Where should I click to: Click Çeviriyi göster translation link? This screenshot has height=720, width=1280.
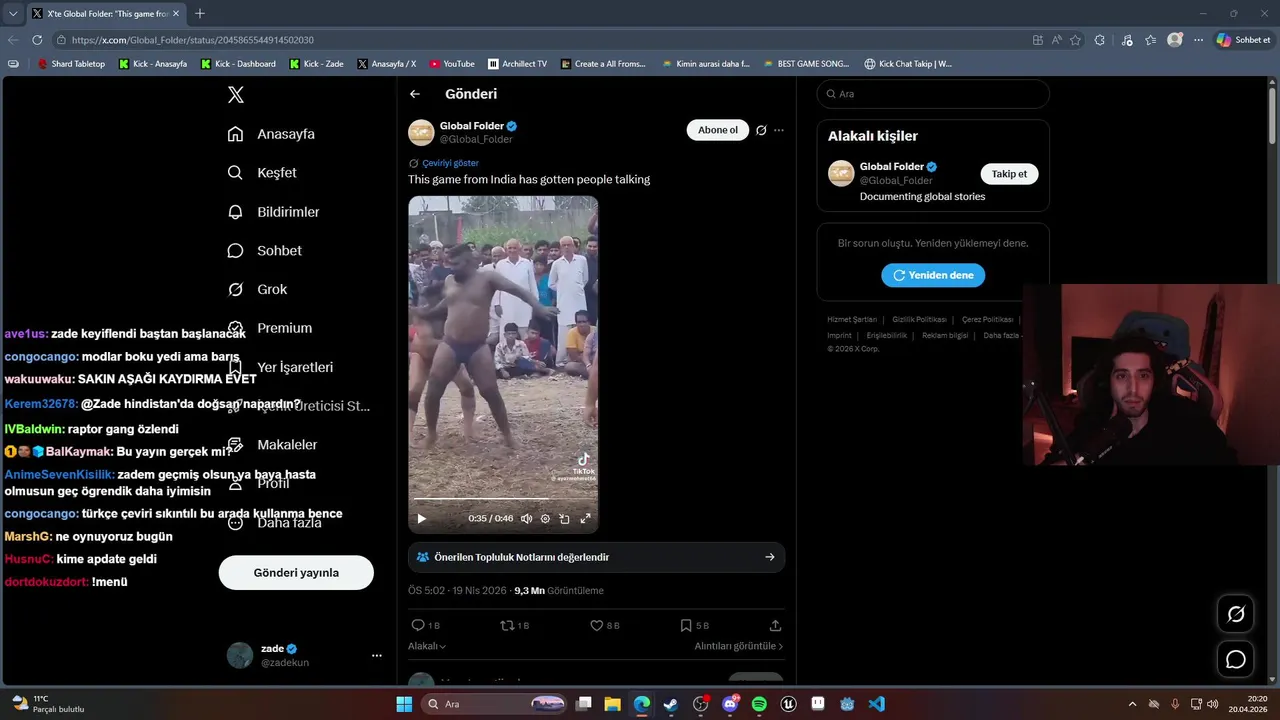tap(450, 163)
